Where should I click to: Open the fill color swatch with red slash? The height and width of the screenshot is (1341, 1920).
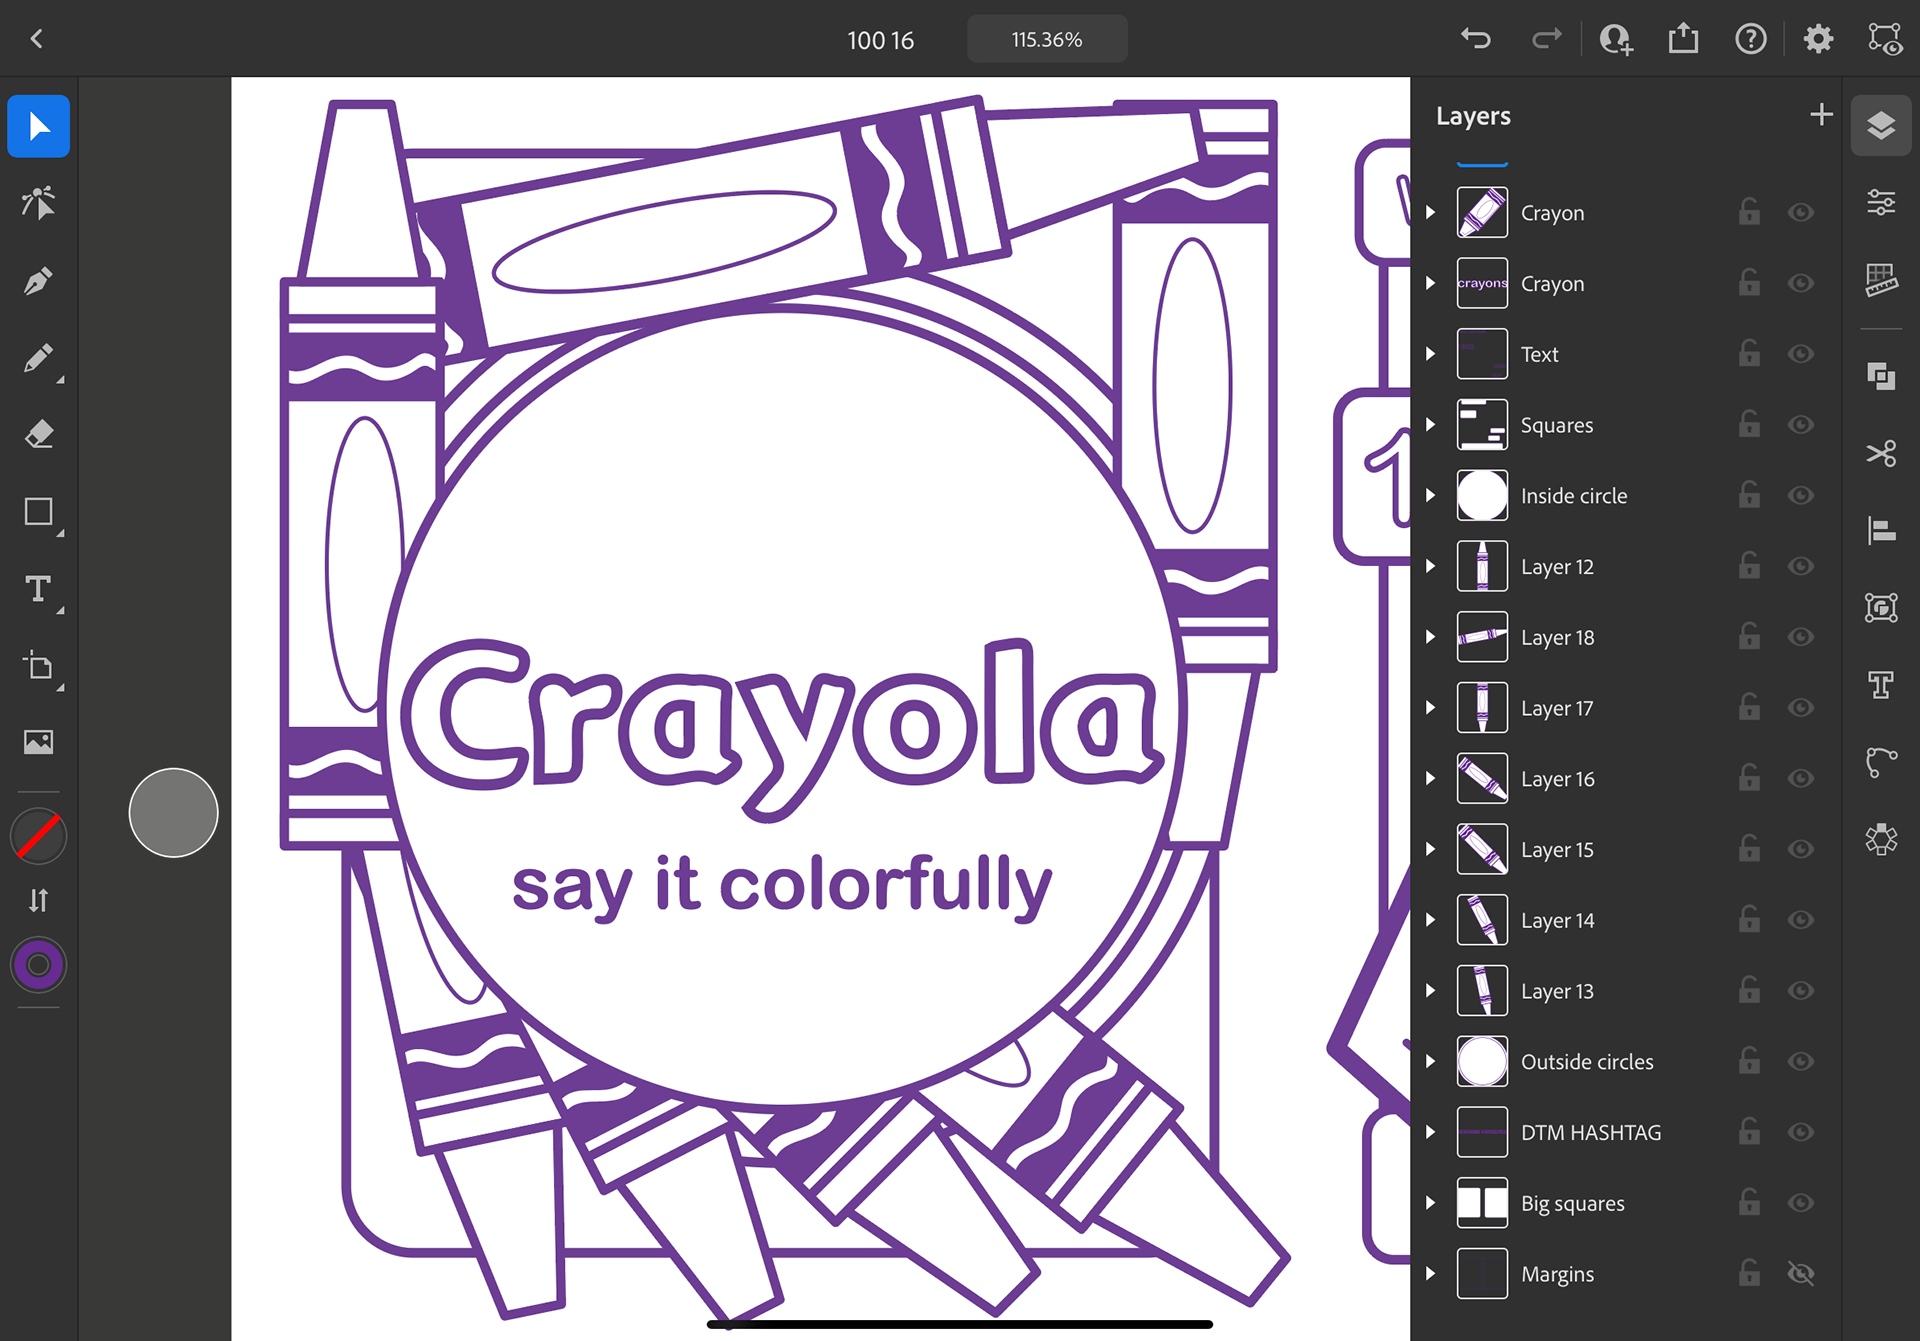pyautogui.click(x=38, y=836)
